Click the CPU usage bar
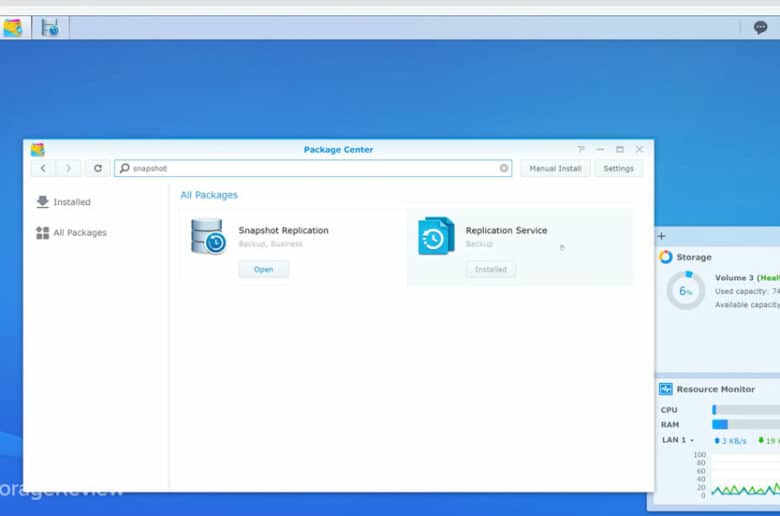The image size is (780, 516). 746,410
